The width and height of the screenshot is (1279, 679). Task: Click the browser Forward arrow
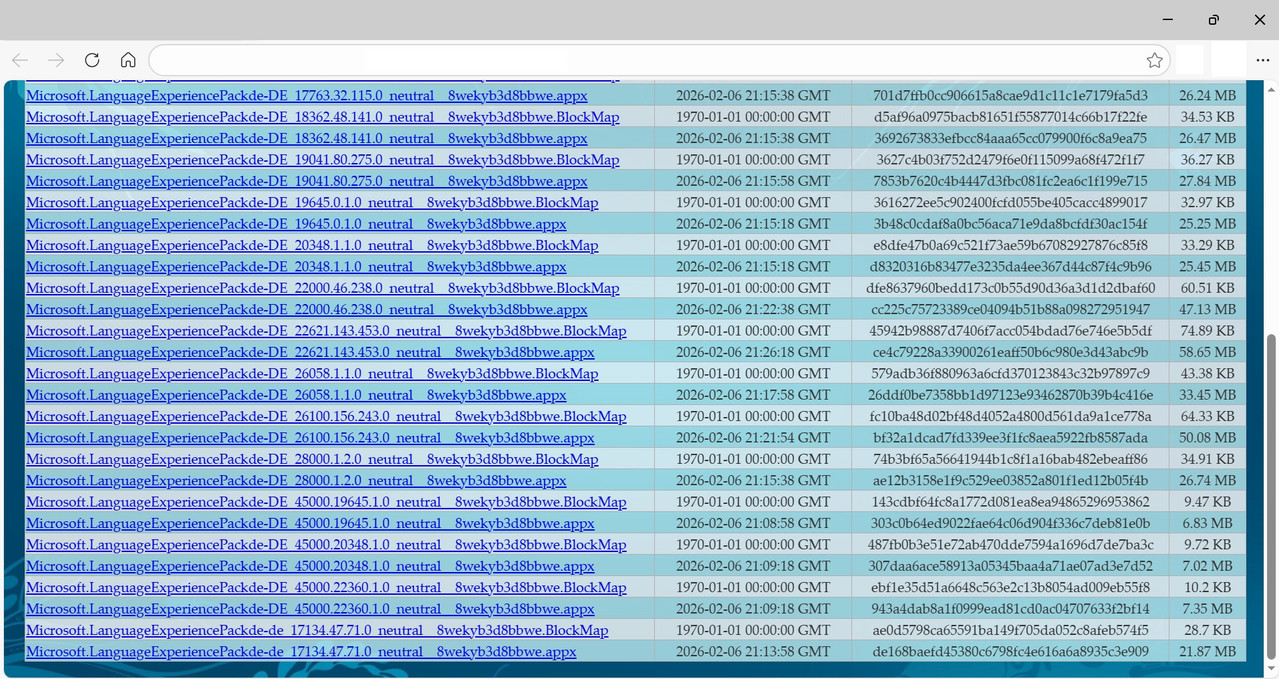click(x=56, y=60)
